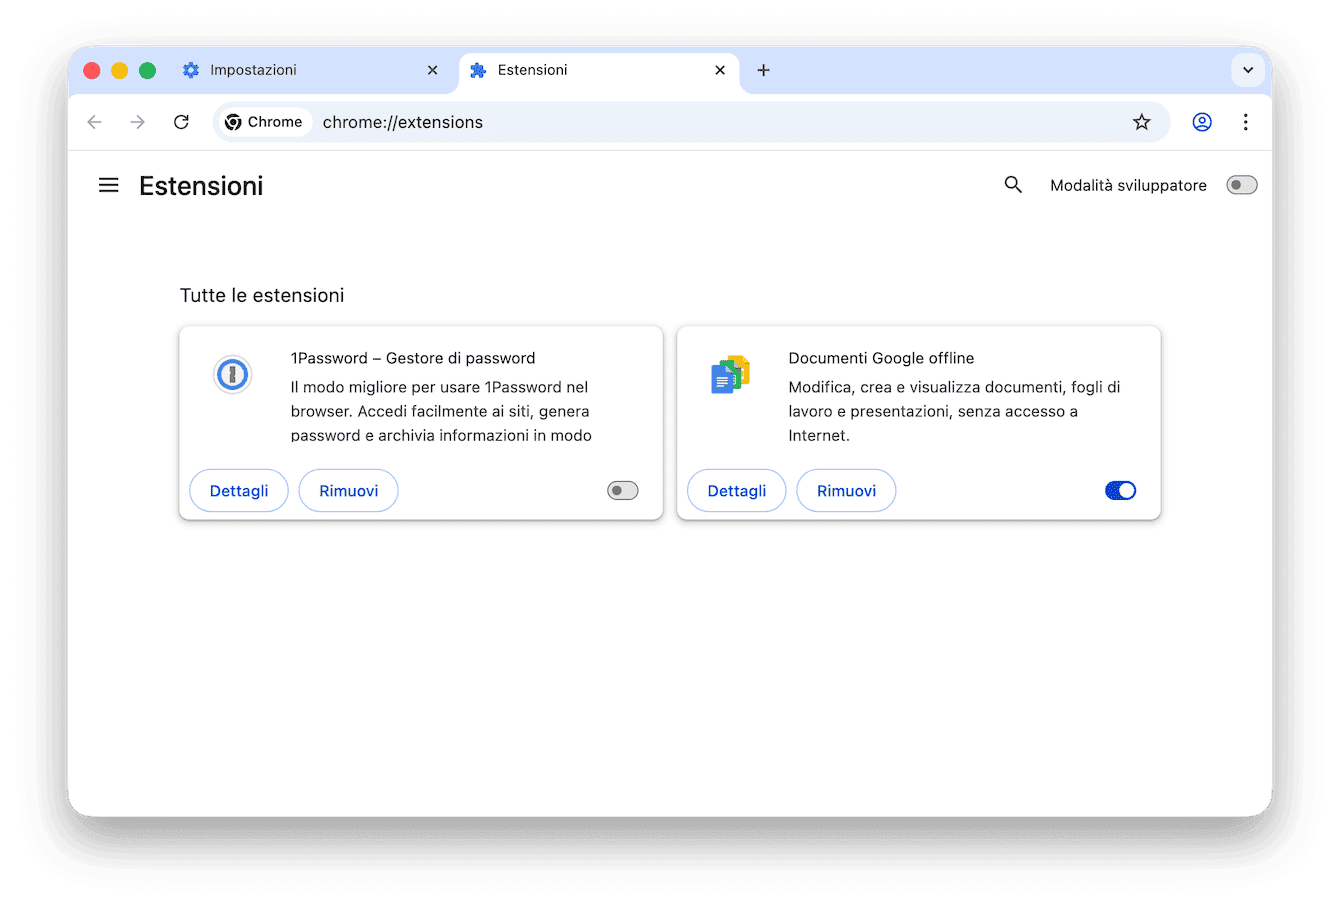The image size is (1340, 906).
Task: Open the Chrome profile avatar icon
Action: [1202, 122]
